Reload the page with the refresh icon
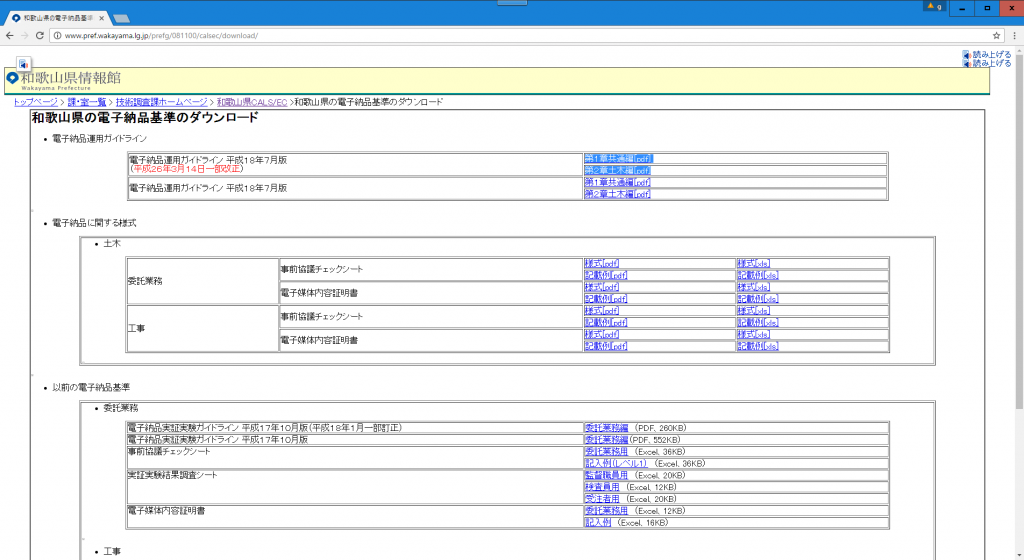1024x560 pixels. click(x=39, y=35)
